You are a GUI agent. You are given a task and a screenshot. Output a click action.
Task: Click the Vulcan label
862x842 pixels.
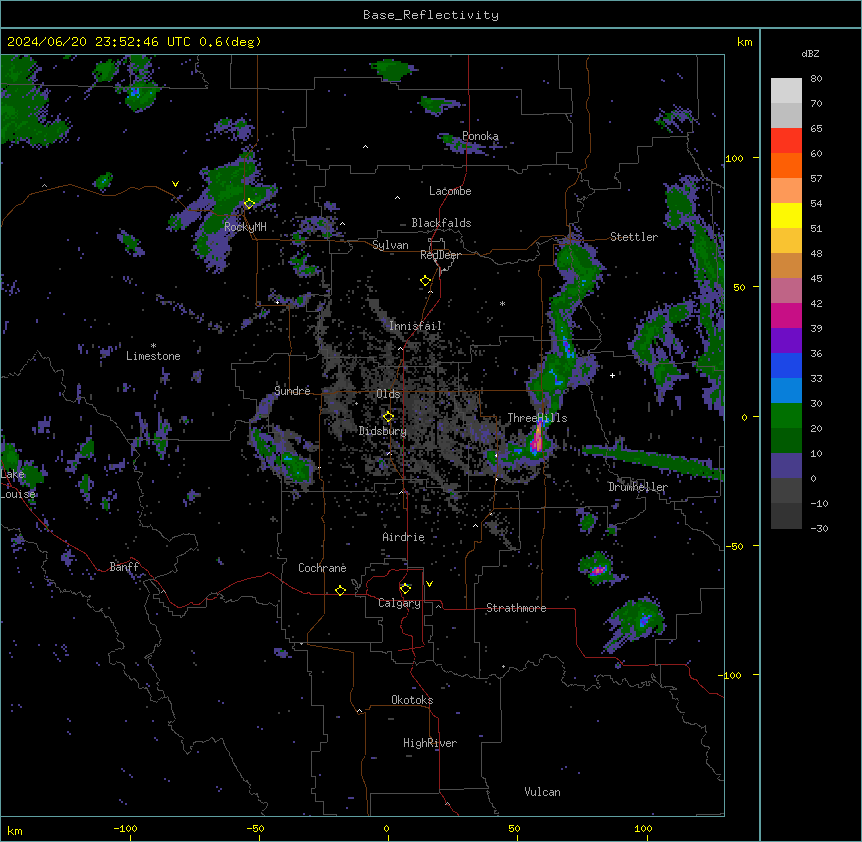click(x=543, y=792)
